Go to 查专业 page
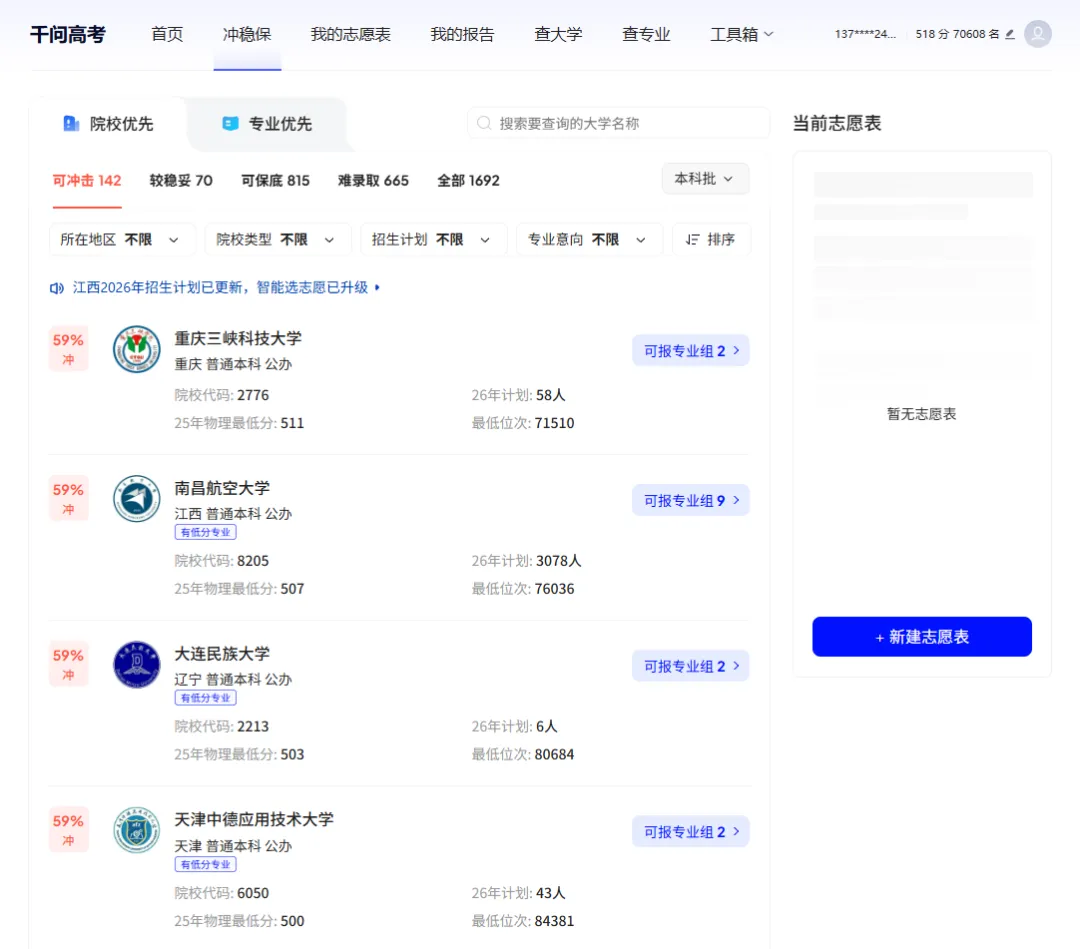1080x949 pixels. tap(645, 34)
